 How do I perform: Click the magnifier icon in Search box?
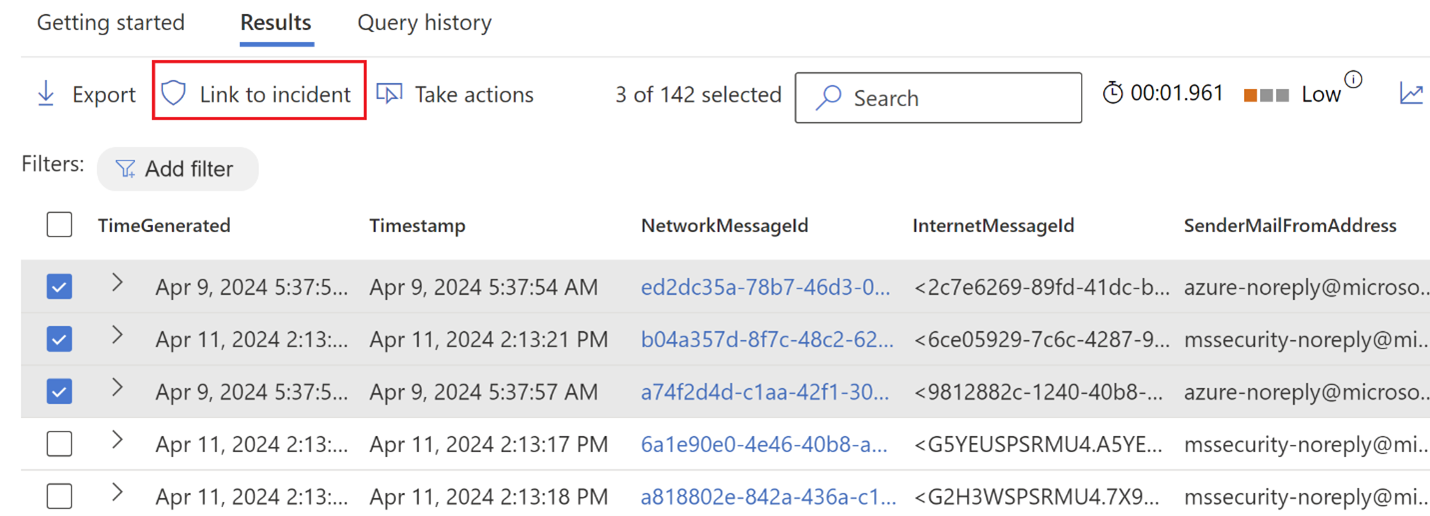(828, 98)
